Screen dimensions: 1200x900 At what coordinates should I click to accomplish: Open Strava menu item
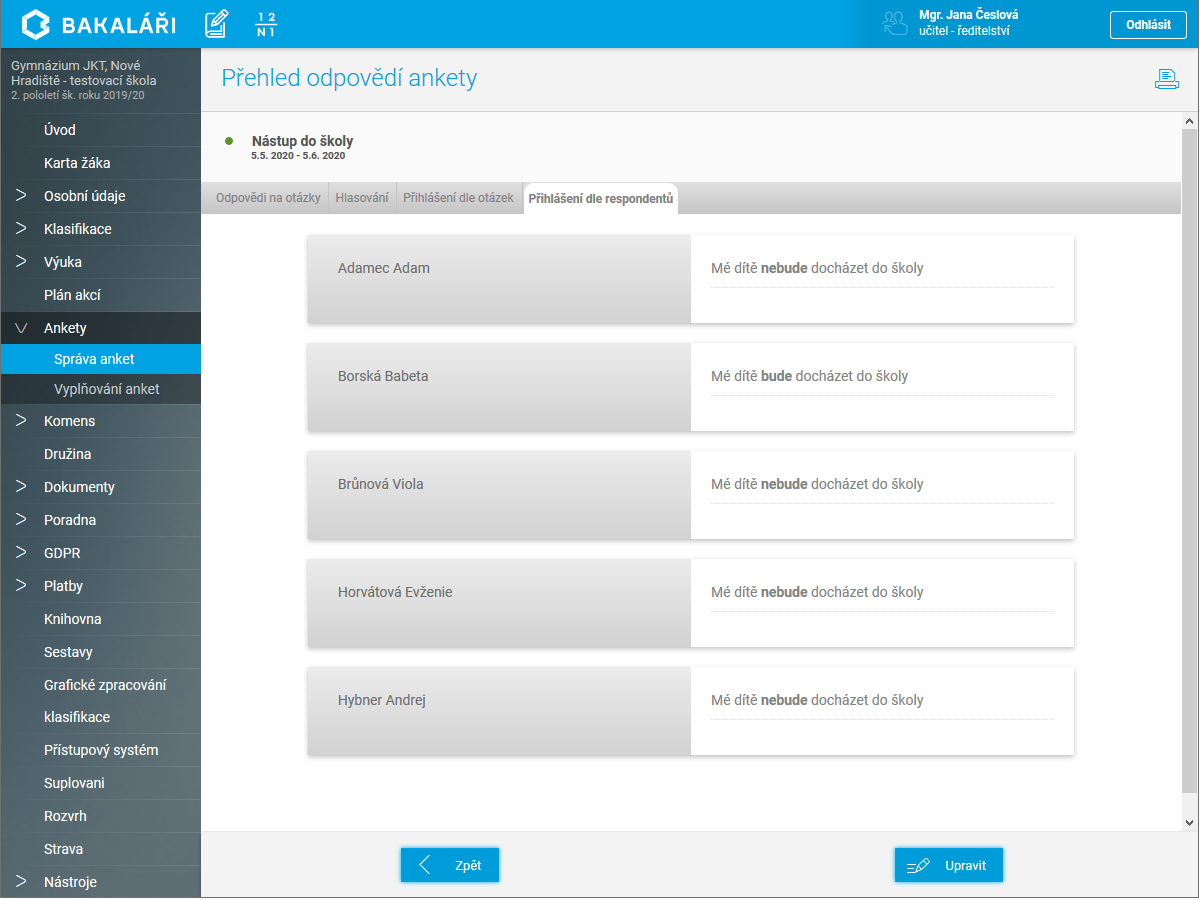100,849
